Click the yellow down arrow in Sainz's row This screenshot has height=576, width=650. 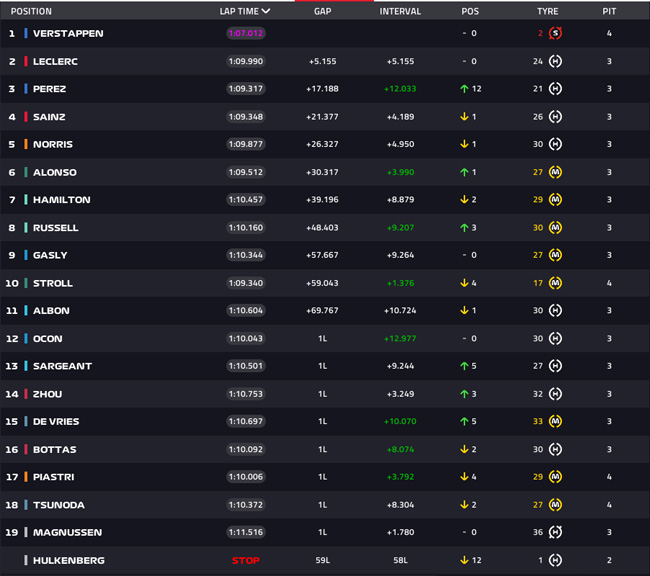click(x=464, y=117)
